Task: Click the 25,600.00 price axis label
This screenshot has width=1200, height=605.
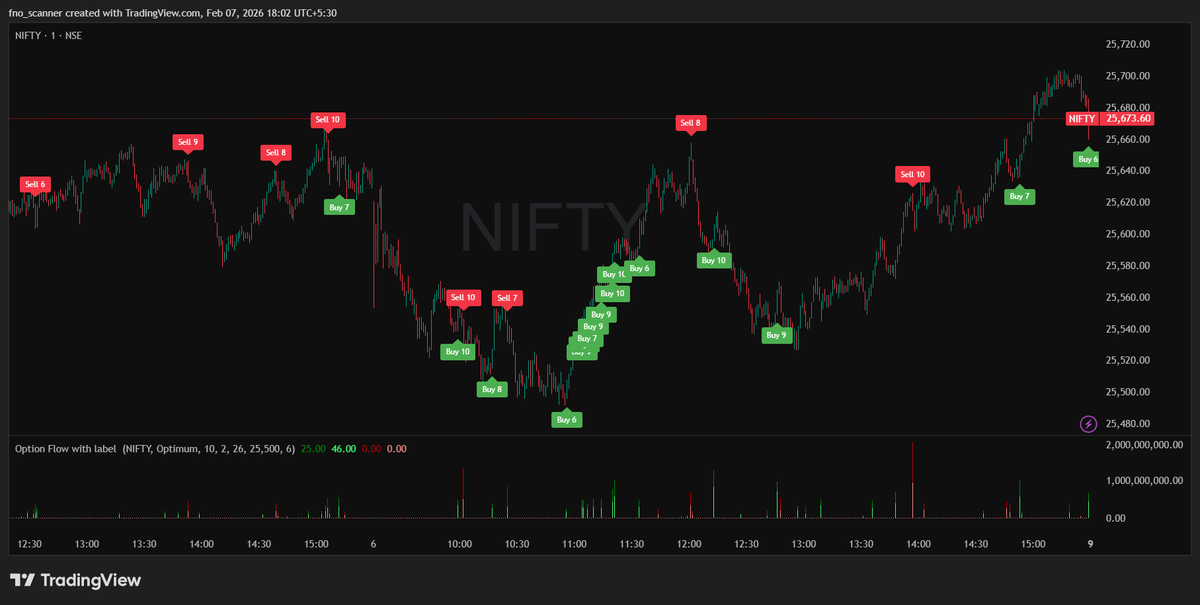Action: (1128, 234)
